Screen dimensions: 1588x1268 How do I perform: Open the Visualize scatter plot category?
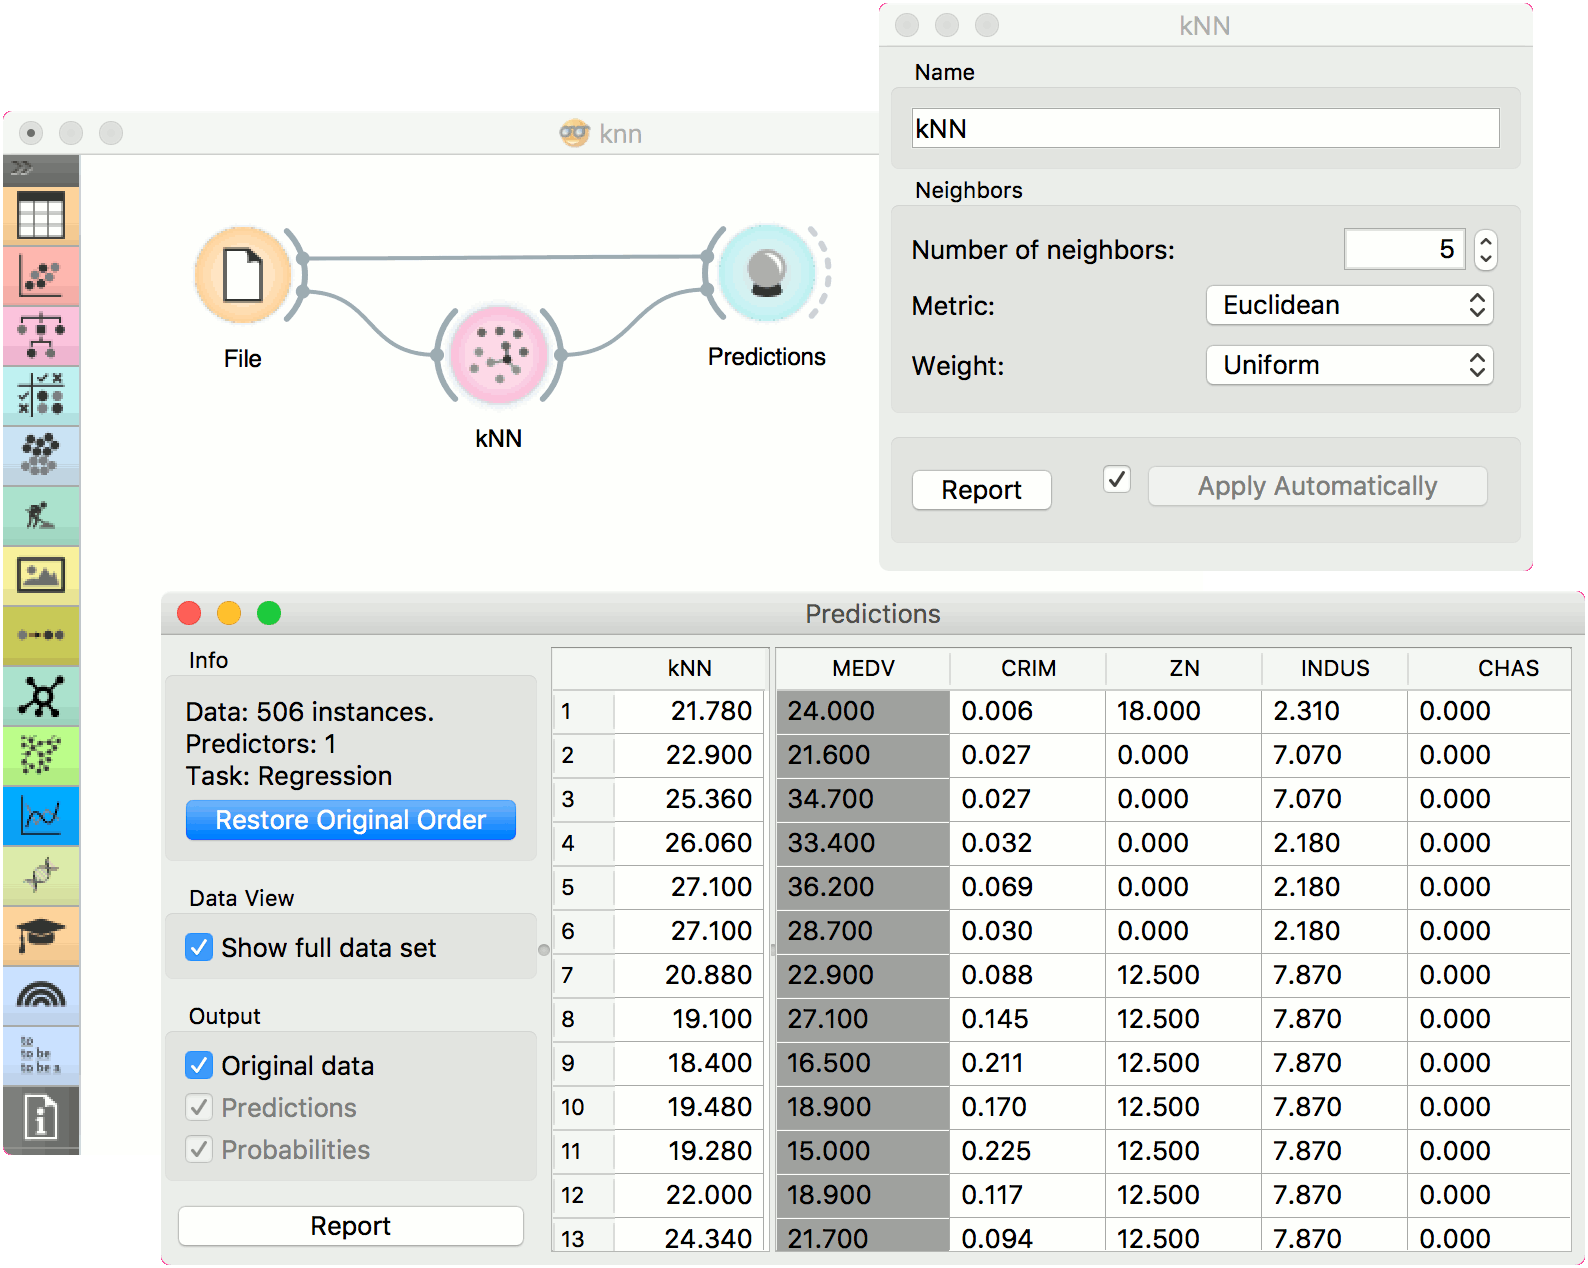(x=41, y=276)
